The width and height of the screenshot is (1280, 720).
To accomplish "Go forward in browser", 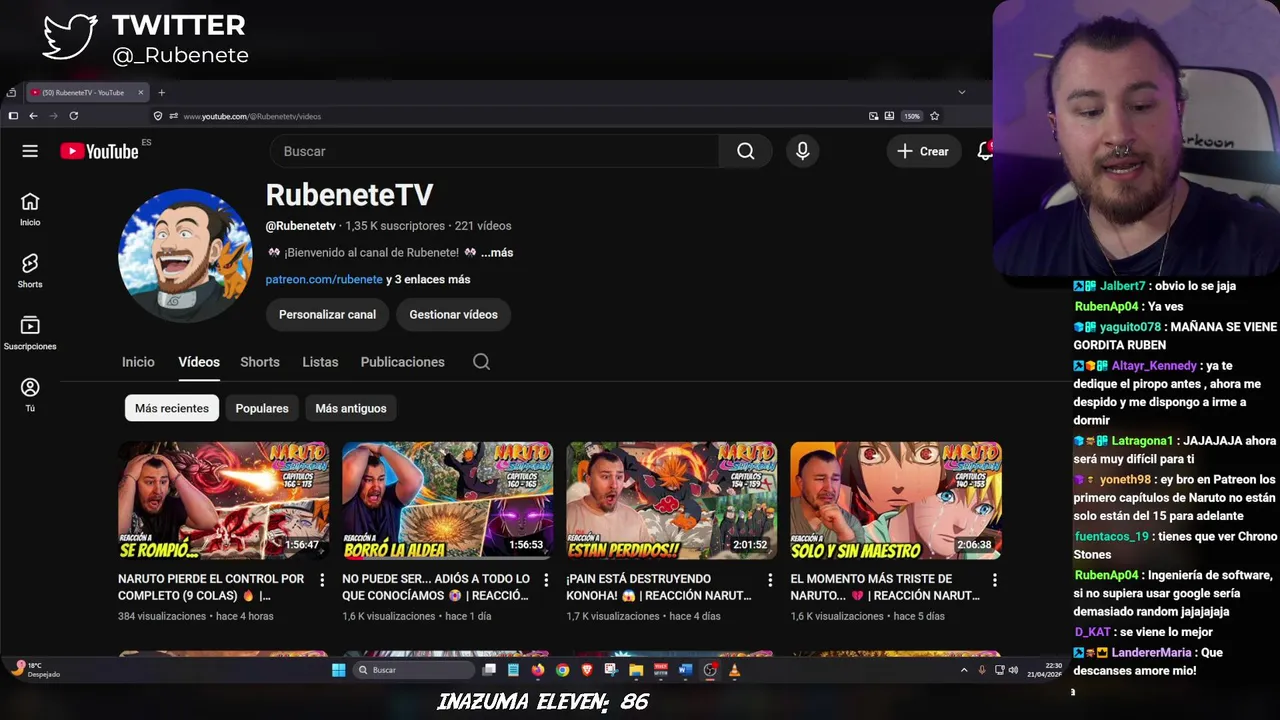I will click(x=53, y=116).
